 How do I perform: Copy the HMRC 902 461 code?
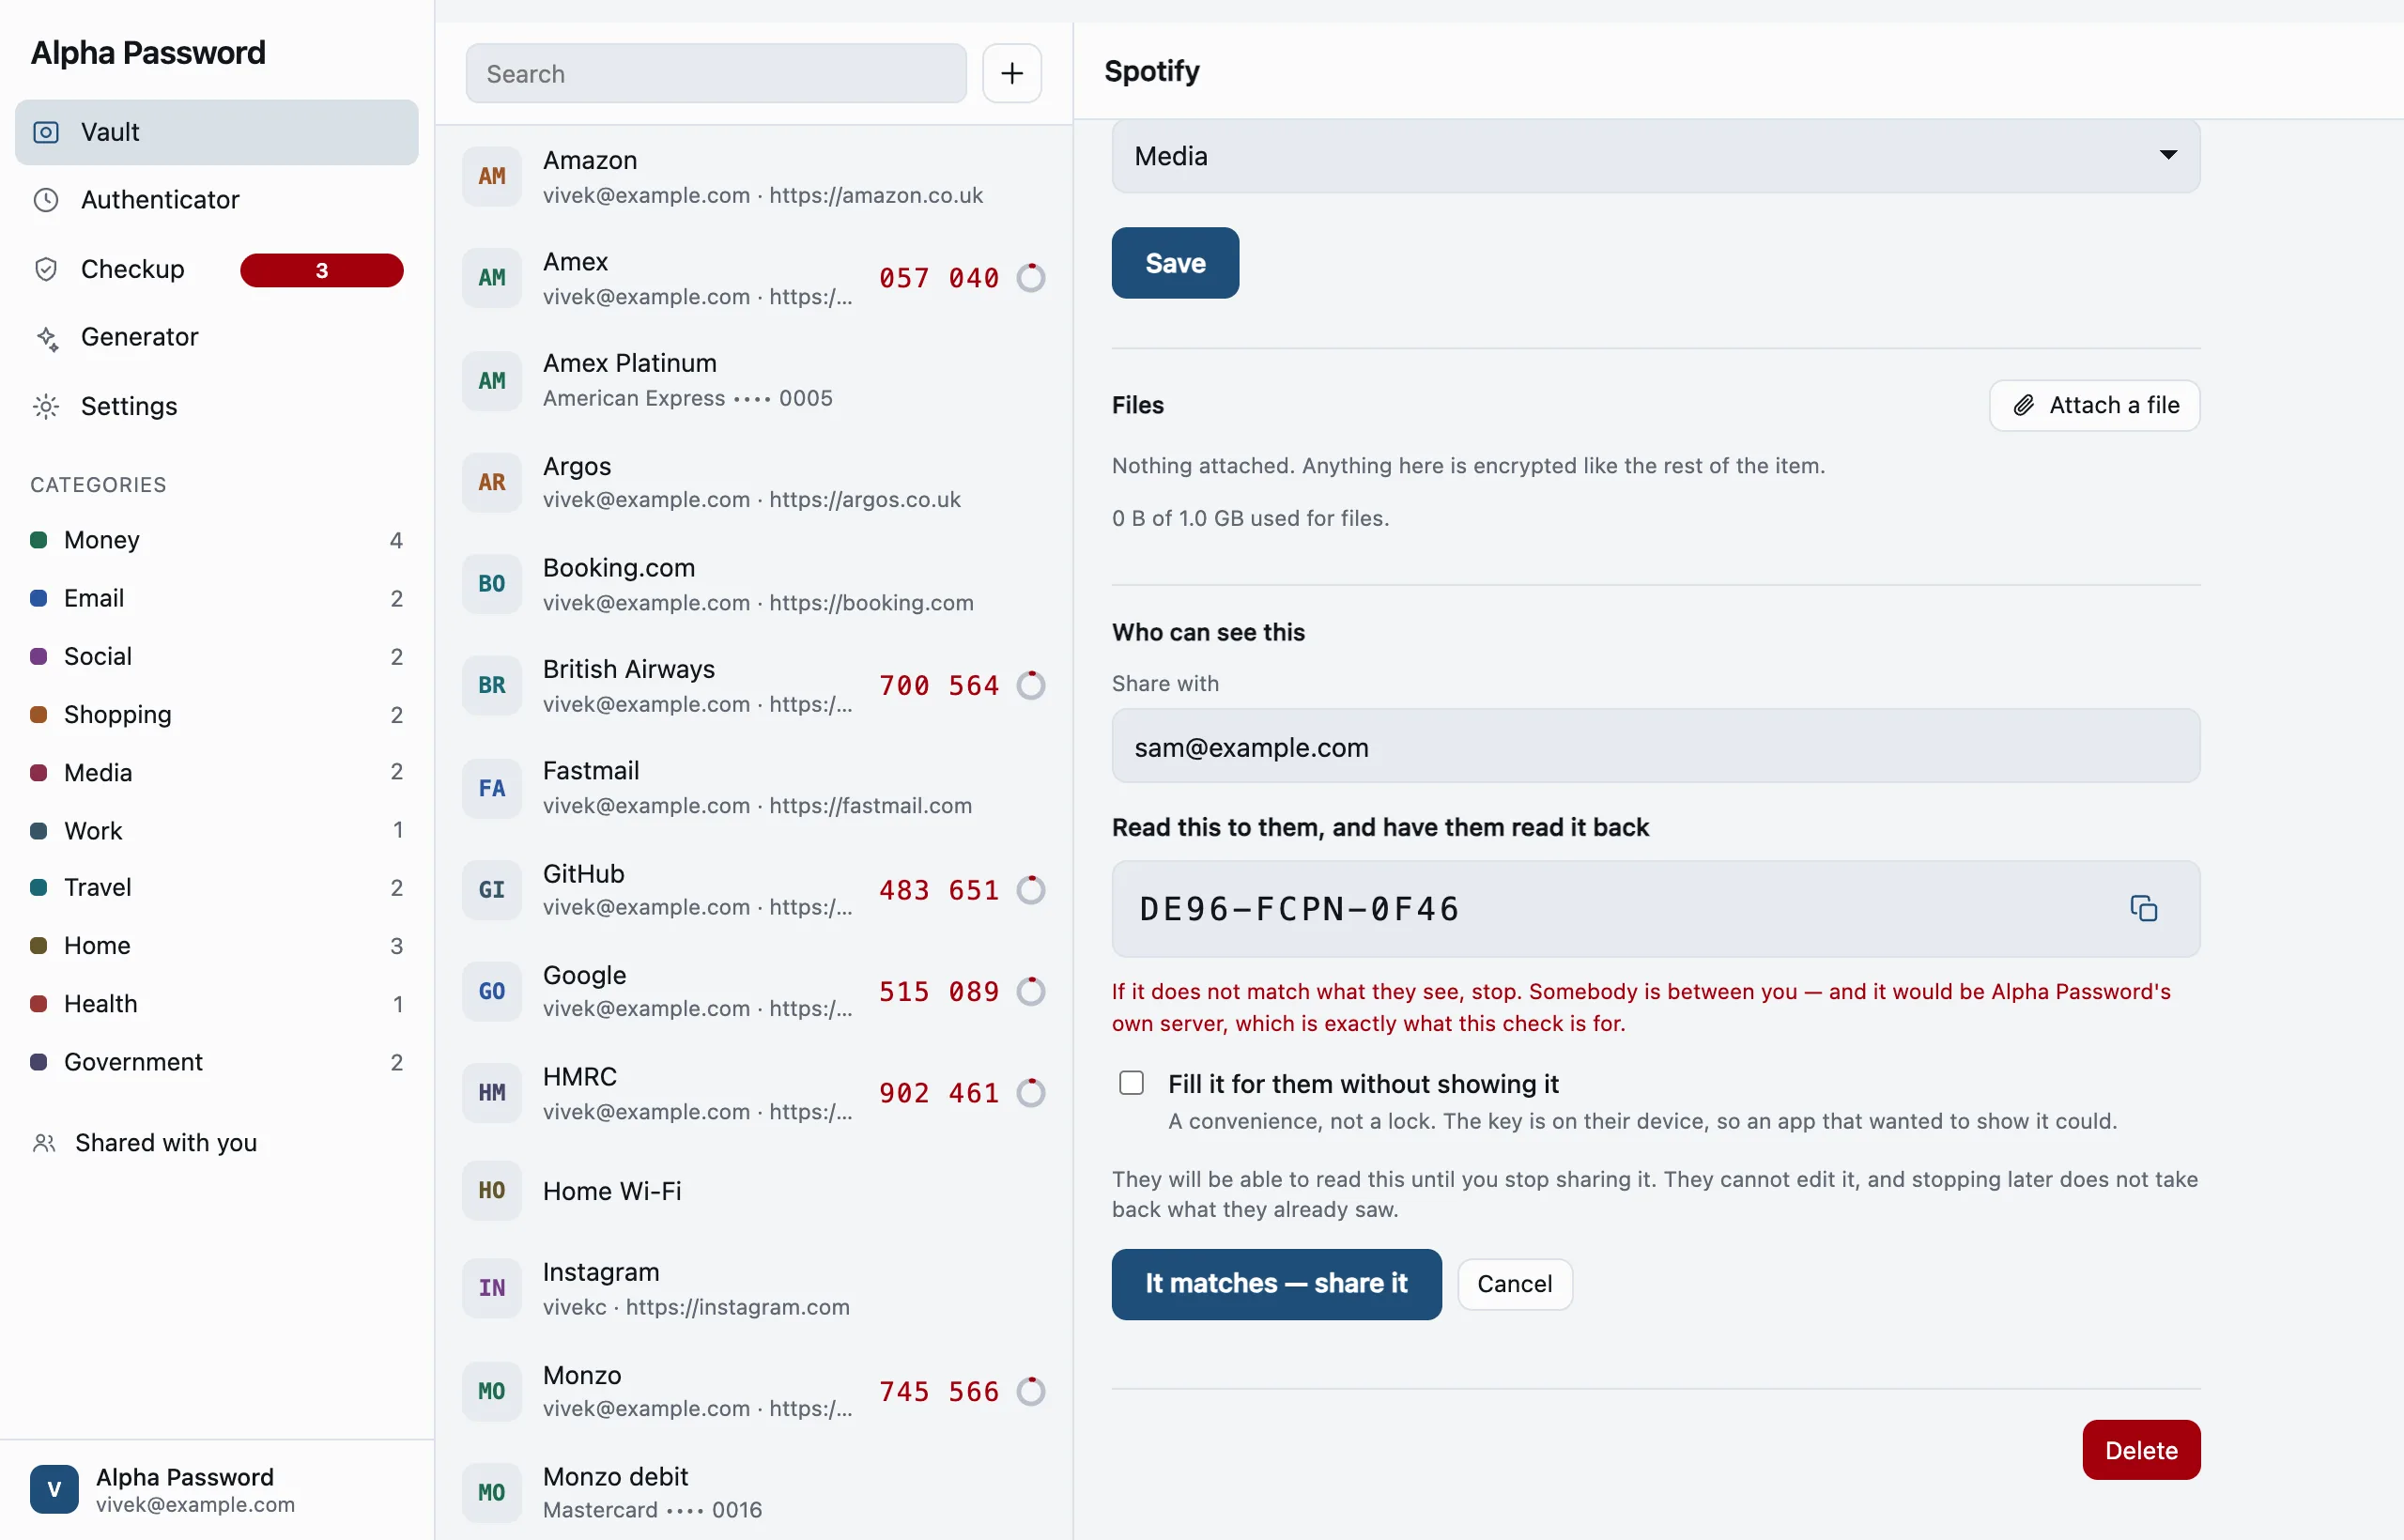939,1093
